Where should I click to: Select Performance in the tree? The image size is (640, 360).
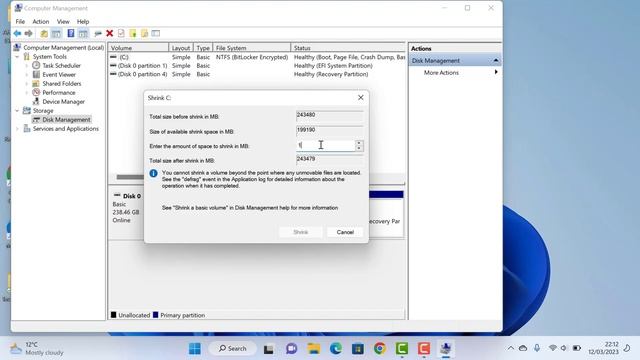tap(58, 93)
